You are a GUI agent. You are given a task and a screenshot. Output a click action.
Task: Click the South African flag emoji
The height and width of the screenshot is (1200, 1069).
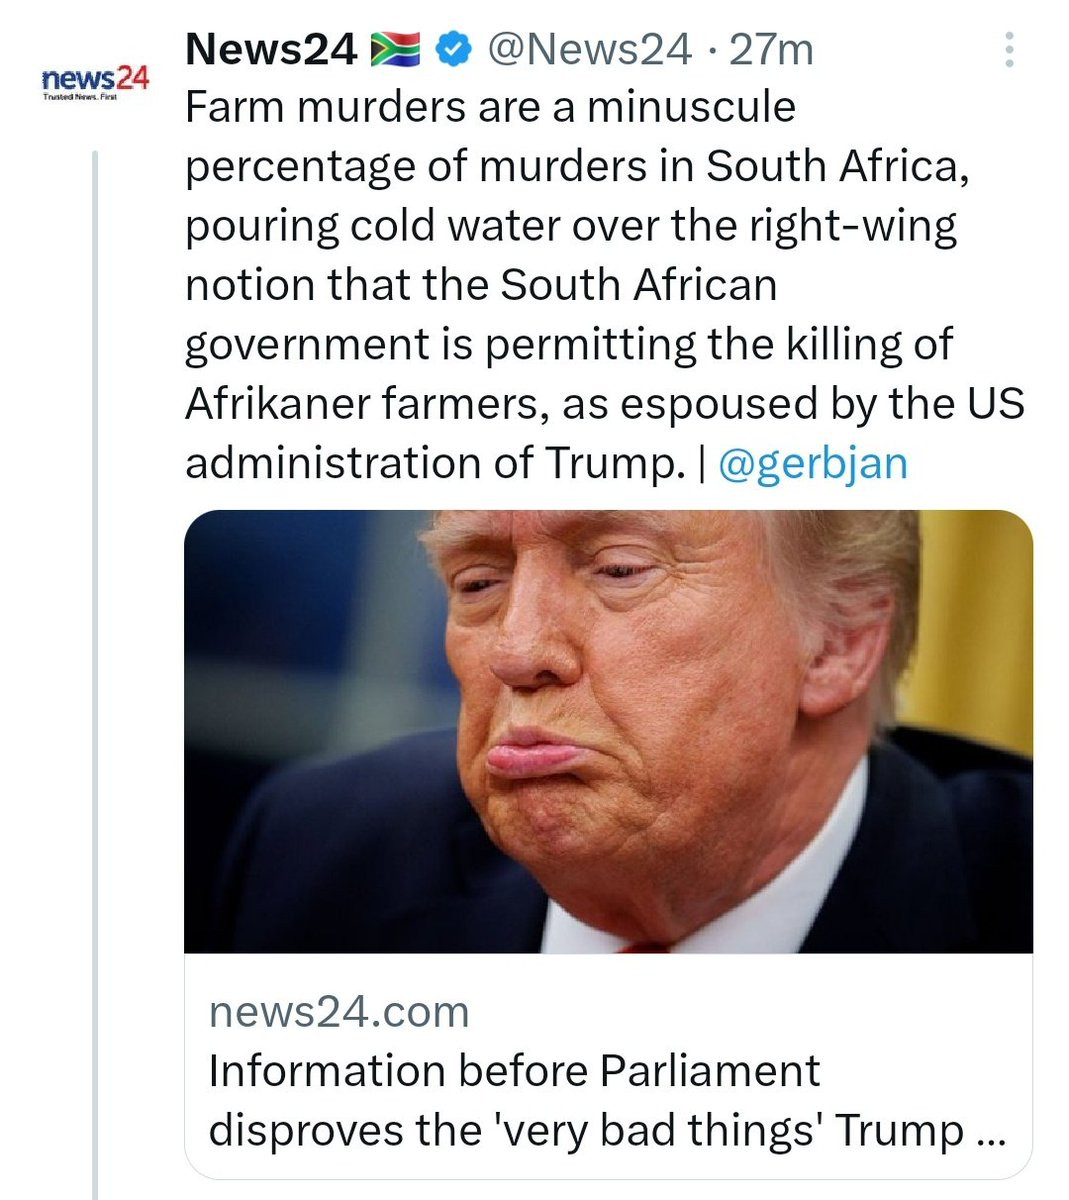tap(396, 49)
